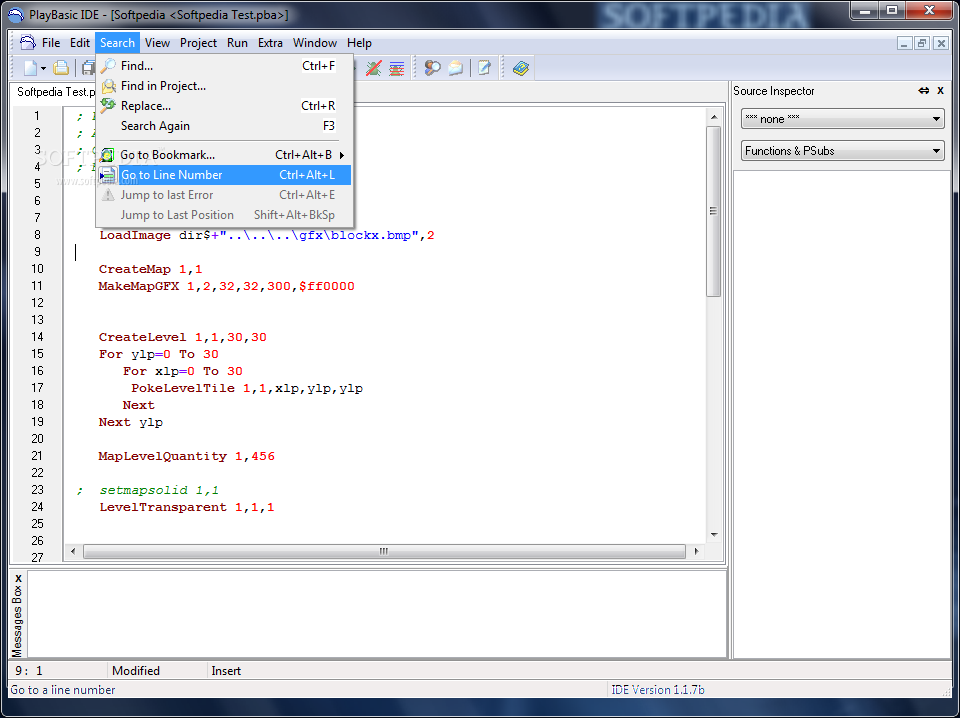Image resolution: width=960 pixels, height=718 pixels.
Task: Click inside the Messages Box text area
Action: pos(377,613)
